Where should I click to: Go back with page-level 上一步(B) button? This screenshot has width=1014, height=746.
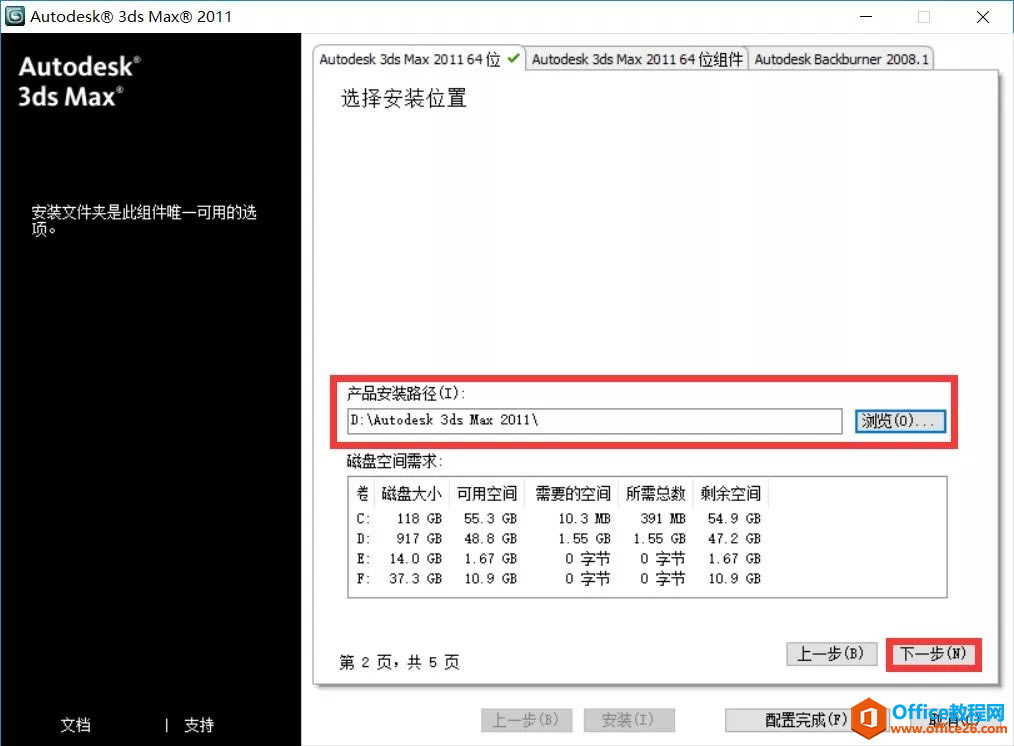click(831, 654)
